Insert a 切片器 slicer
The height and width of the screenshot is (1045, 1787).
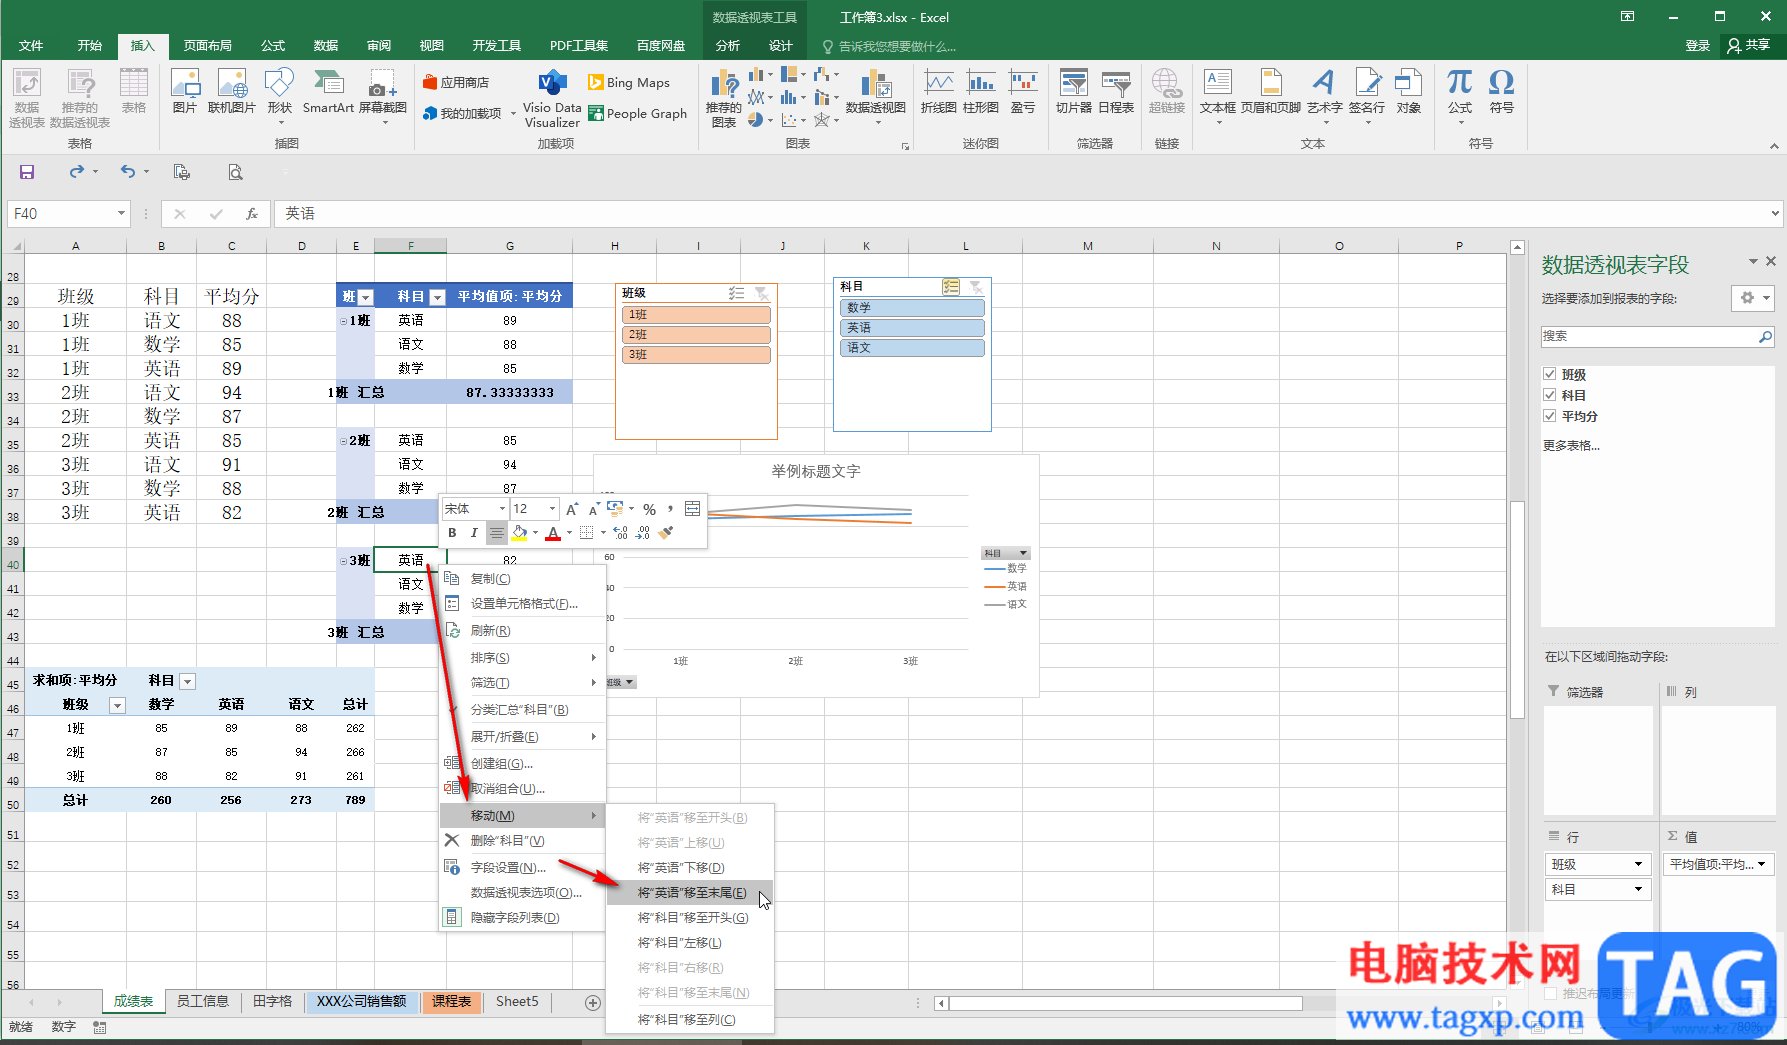pos(1073,91)
